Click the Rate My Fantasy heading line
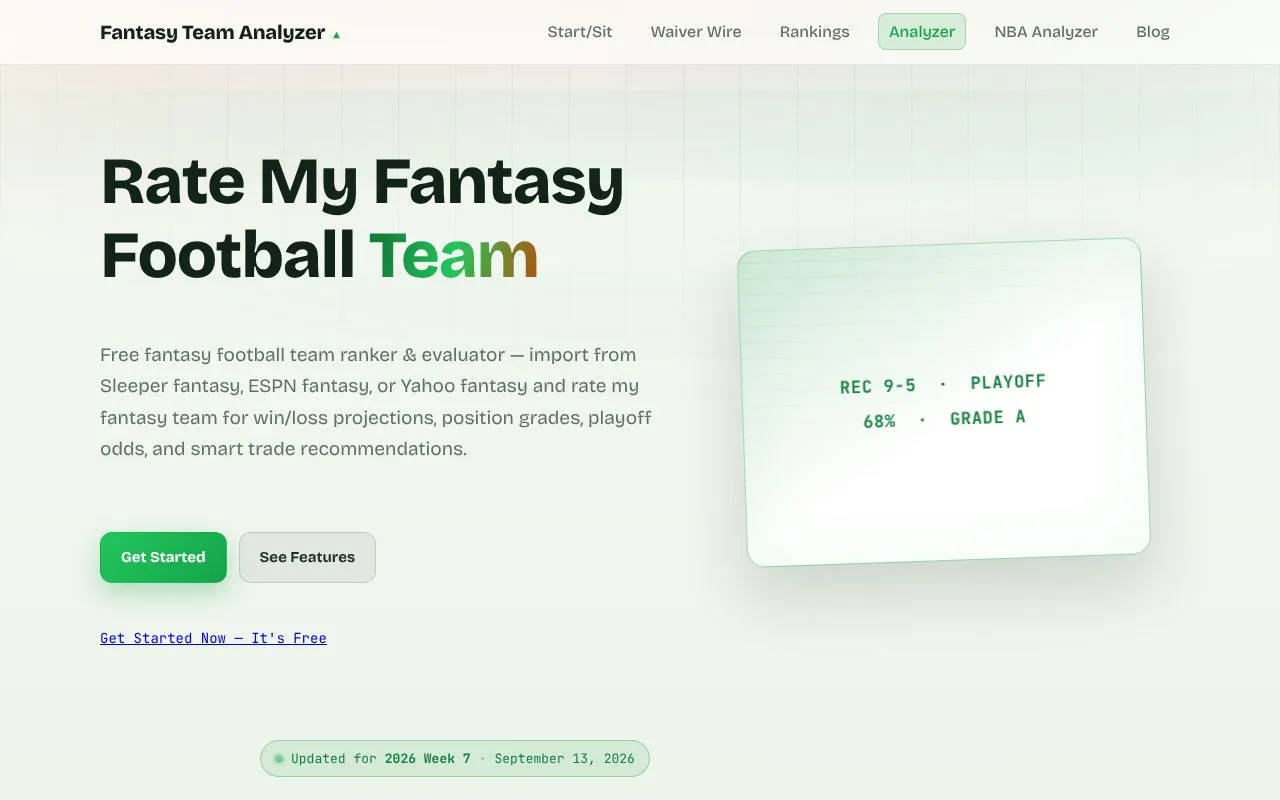The image size is (1280, 800). (362, 182)
